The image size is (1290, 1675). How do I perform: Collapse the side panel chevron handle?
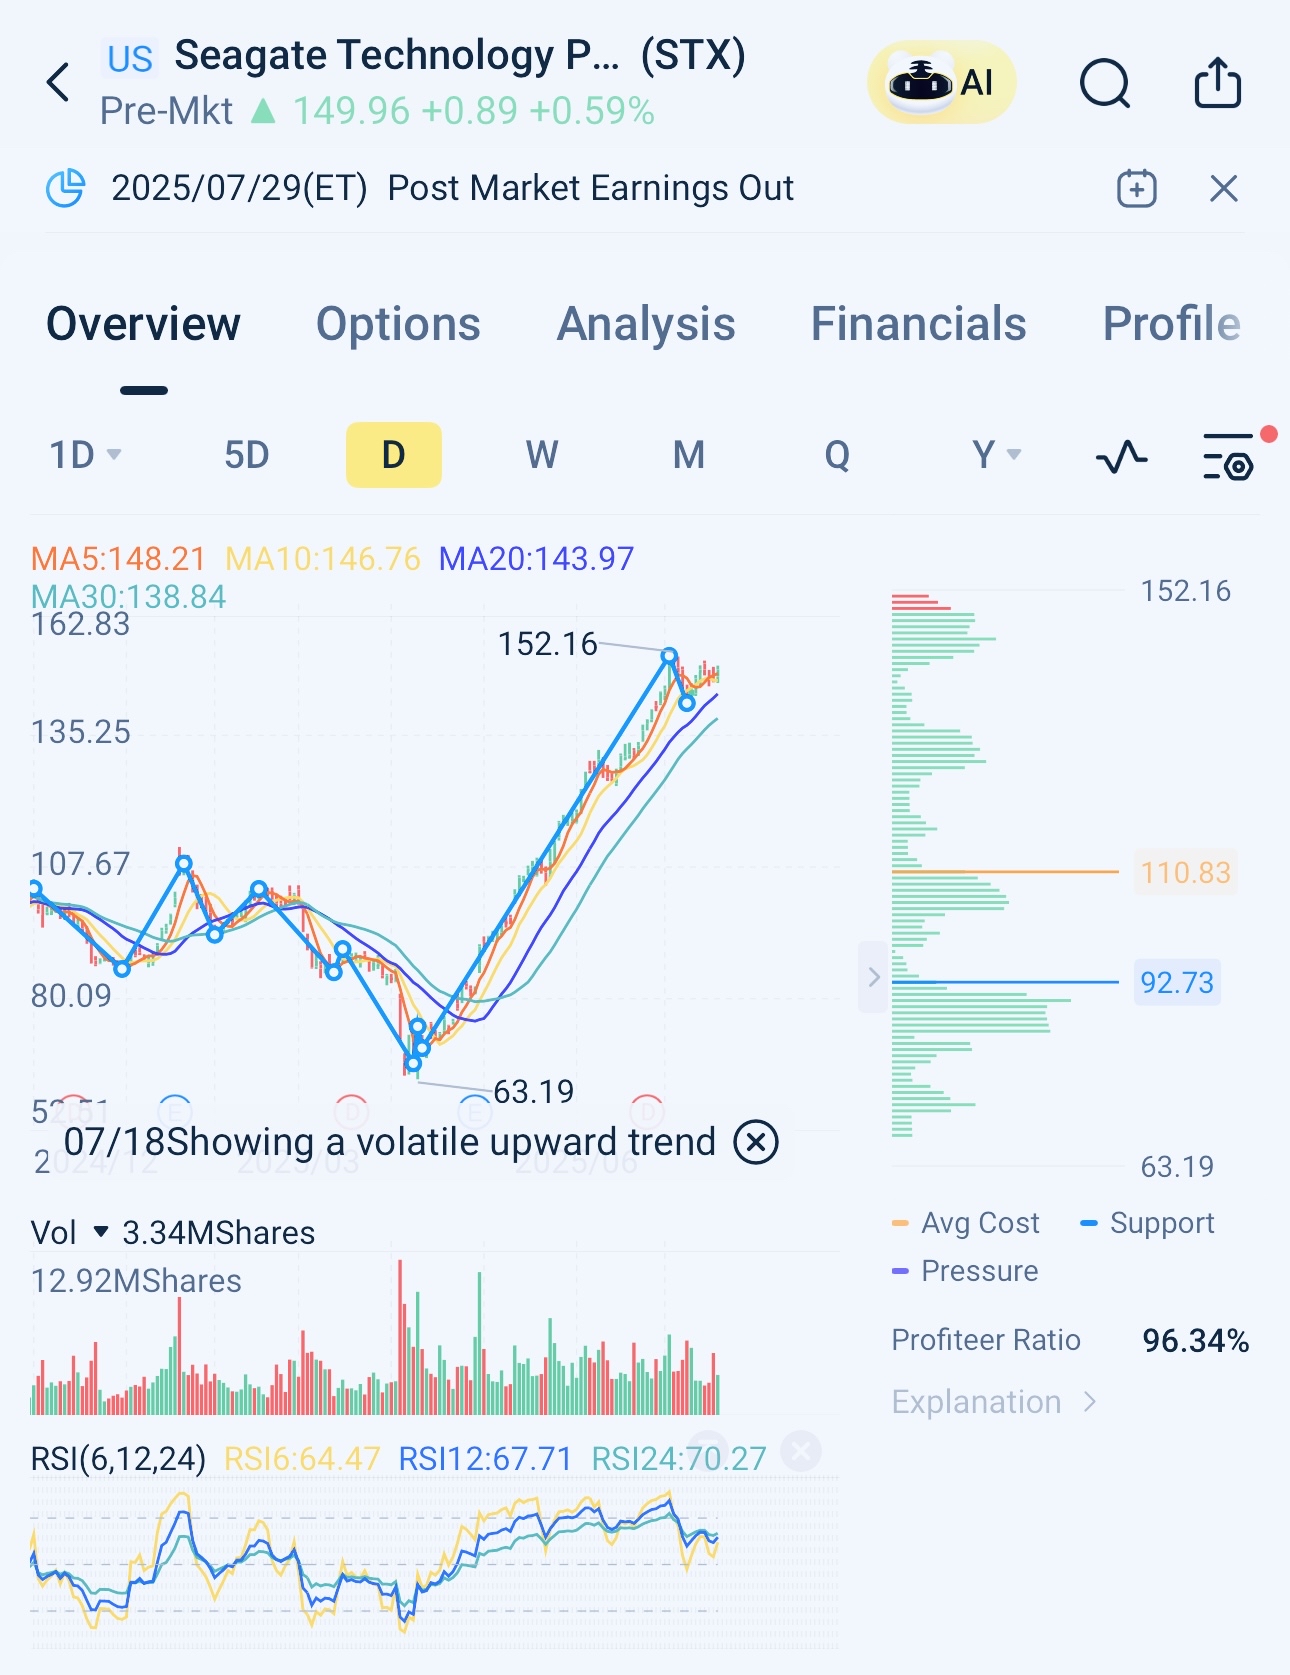point(873,977)
